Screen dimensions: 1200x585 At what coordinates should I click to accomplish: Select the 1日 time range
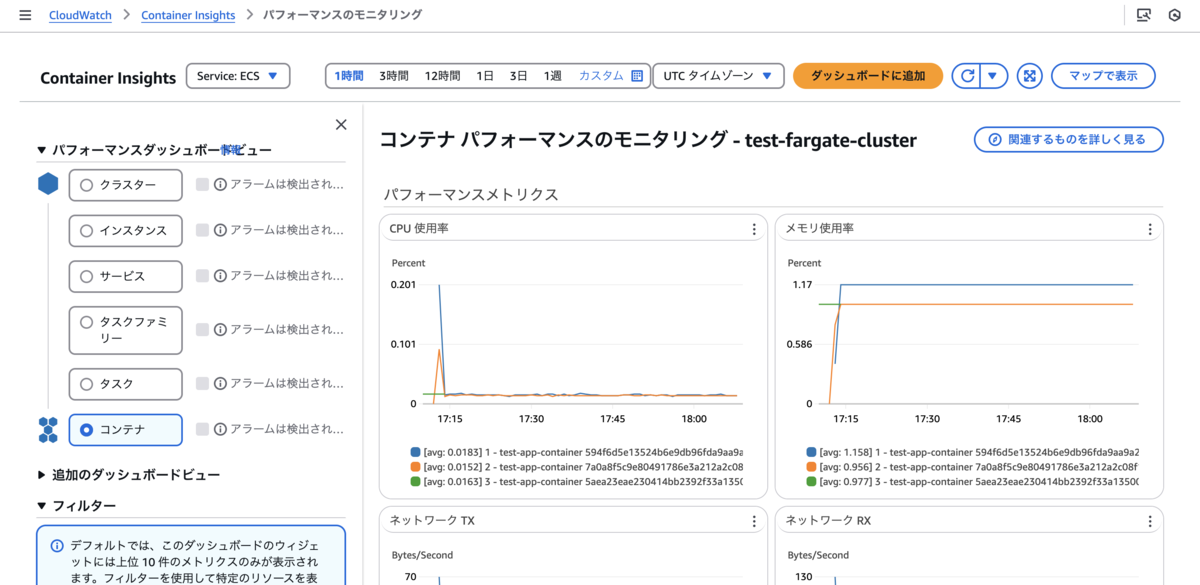tap(485, 76)
